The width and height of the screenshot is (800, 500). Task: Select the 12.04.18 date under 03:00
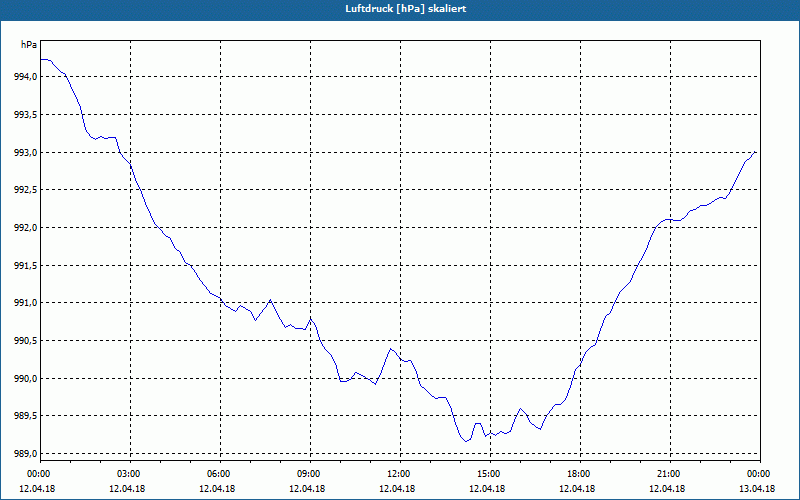[127, 489]
